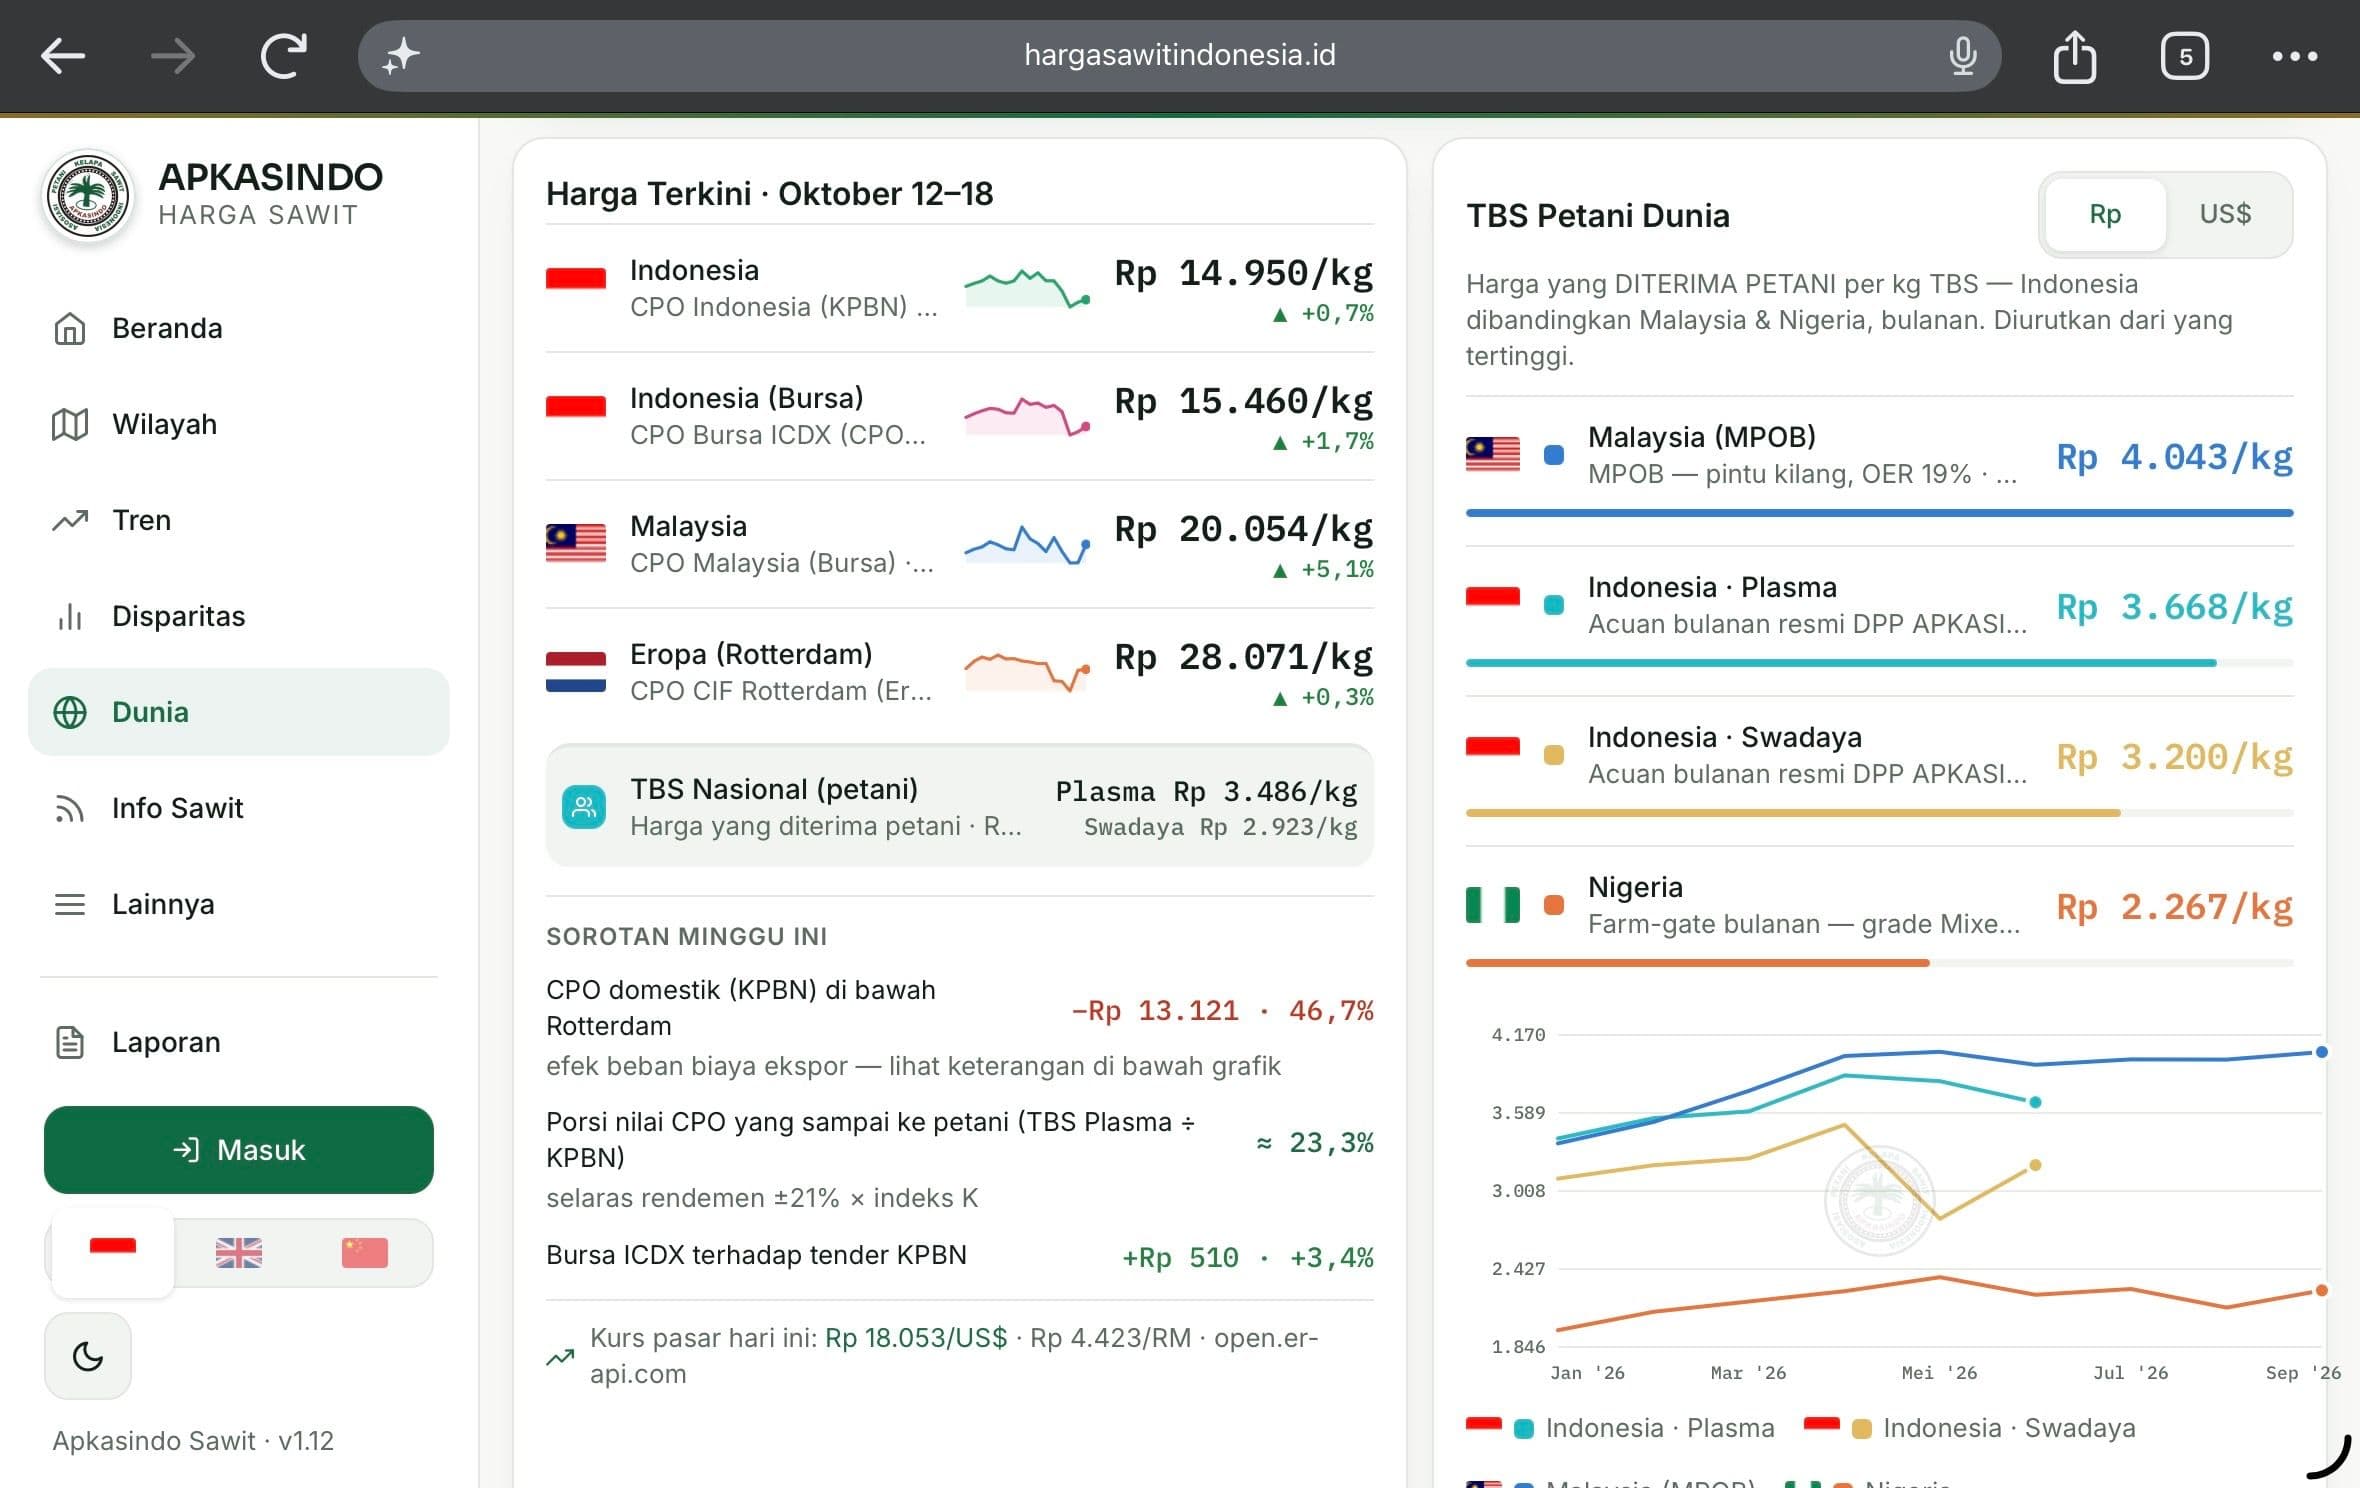Reload the page with the refresh icon

pyautogui.click(x=283, y=56)
